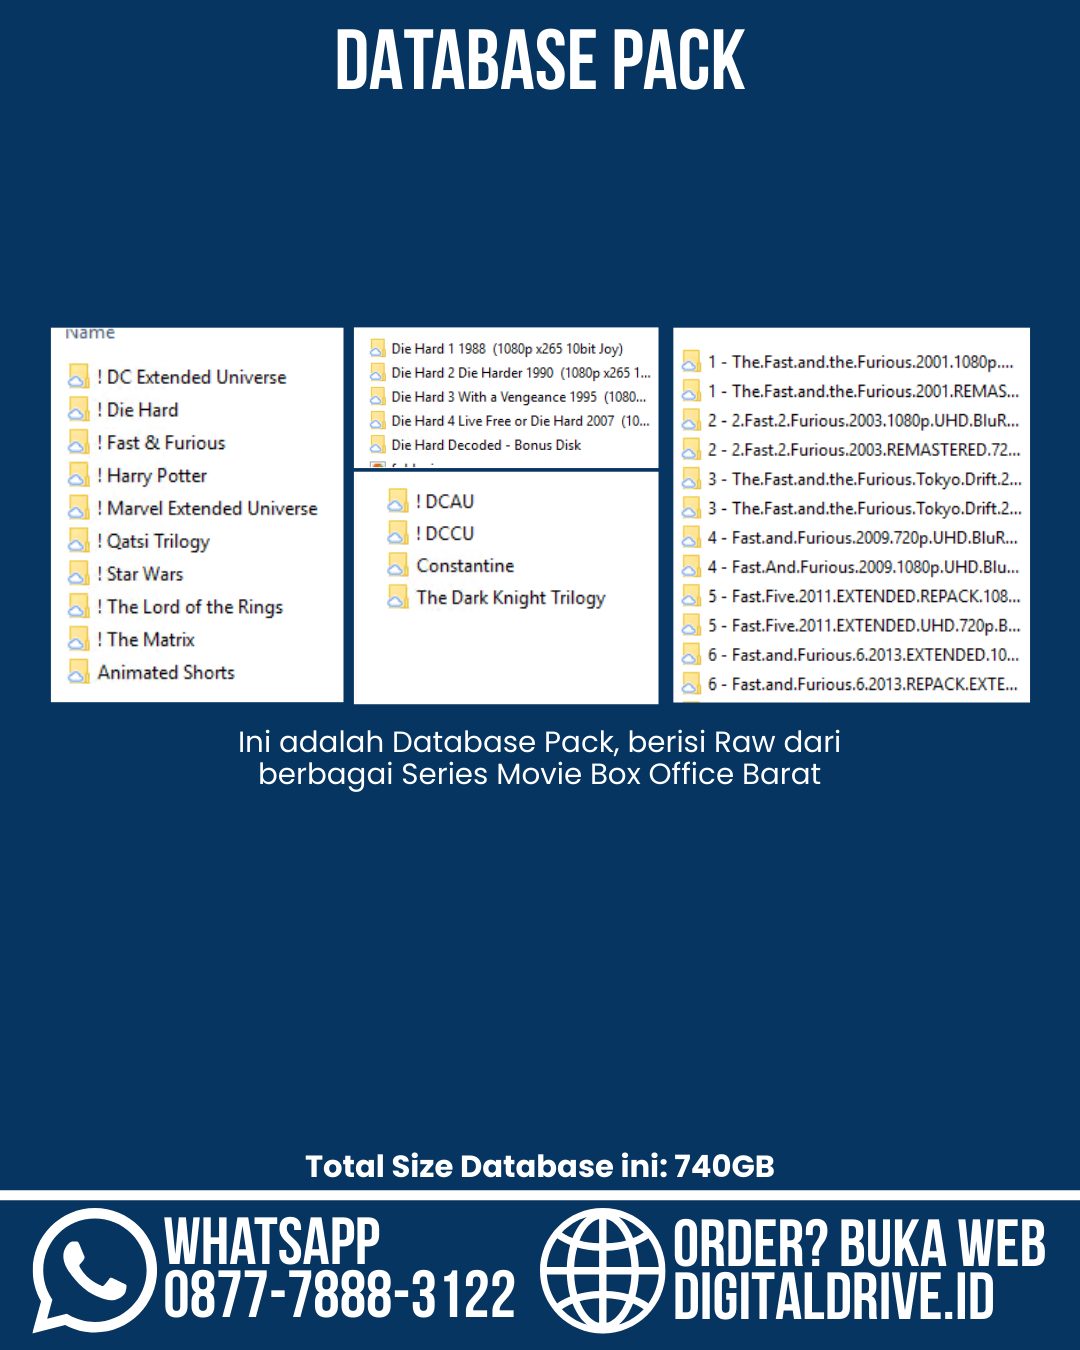The height and width of the screenshot is (1350, 1080).
Task: Select Die Hard Decoded - Bonus Disk
Action: point(485,445)
